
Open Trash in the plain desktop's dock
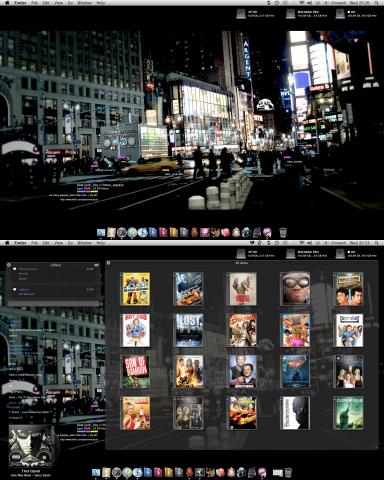point(283,232)
